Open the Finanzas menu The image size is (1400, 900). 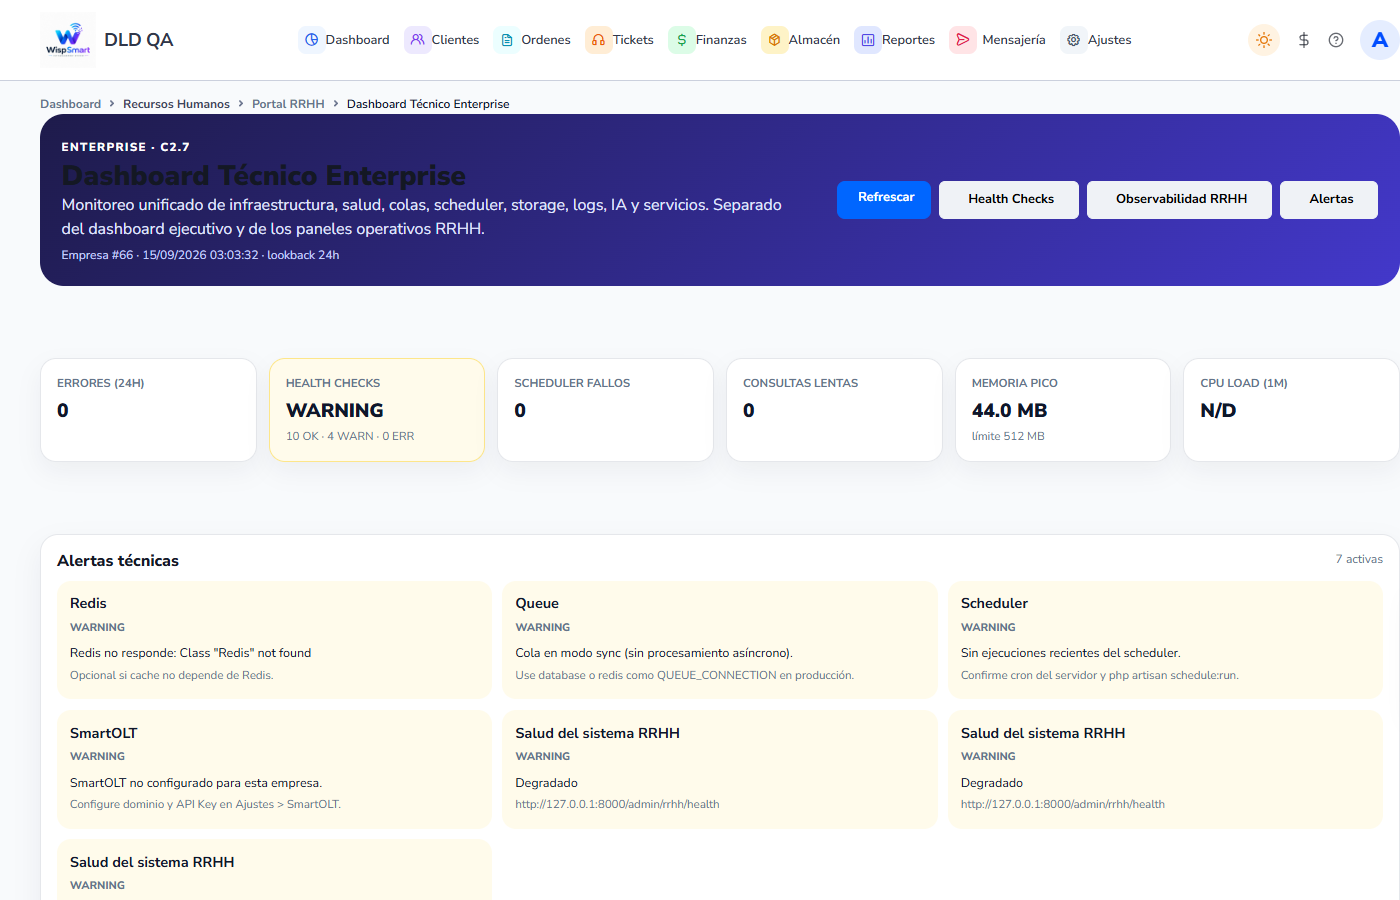click(708, 40)
